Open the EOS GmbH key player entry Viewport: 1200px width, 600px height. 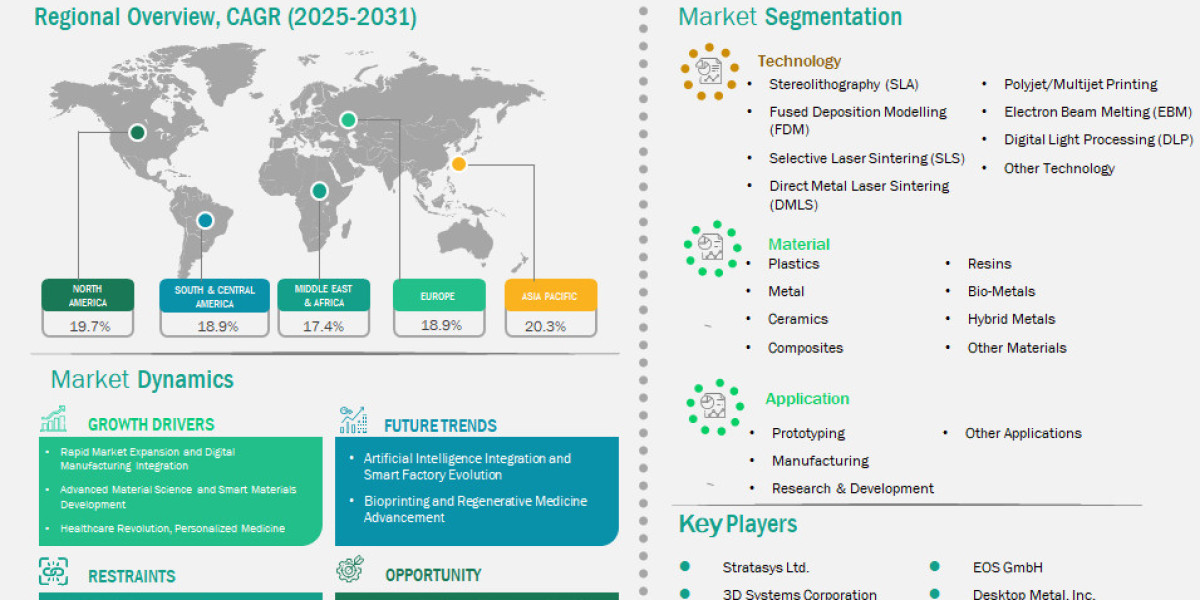tap(1007, 567)
